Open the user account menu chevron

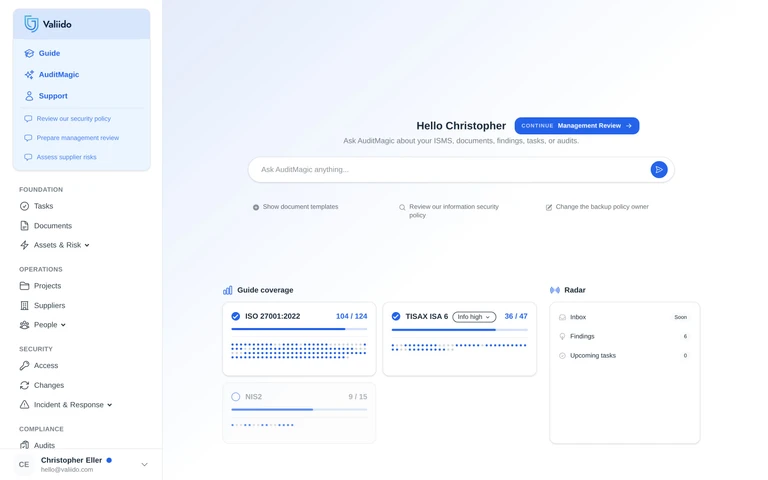tap(144, 464)
